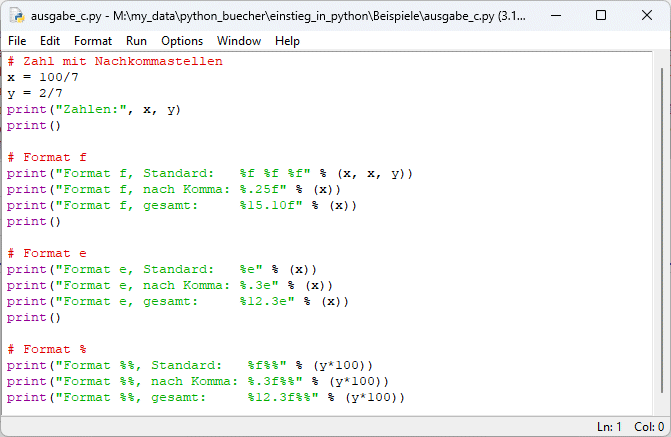Place cursor on the 'x = 100/7' line

(x=42, y=78)
